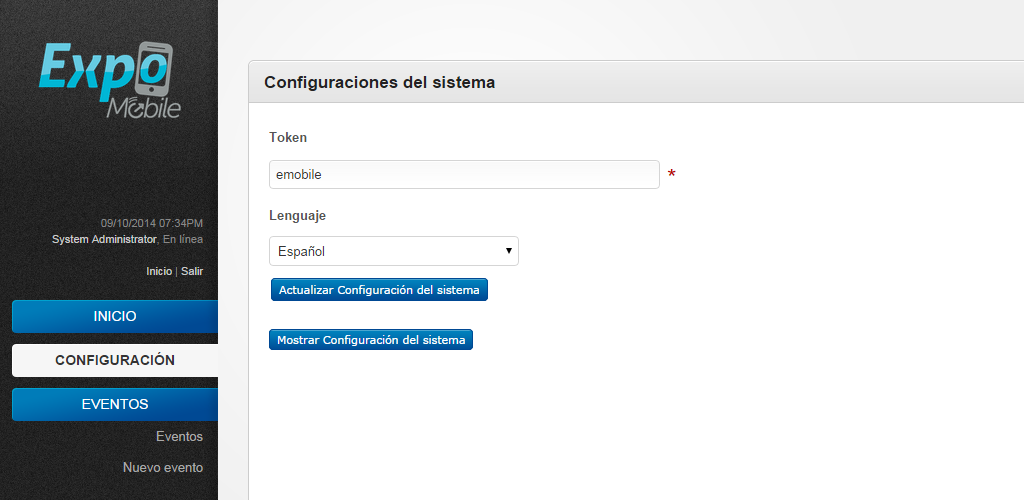
Task: Click the red required asterisk beside Token
Action: tap(671, 175)
